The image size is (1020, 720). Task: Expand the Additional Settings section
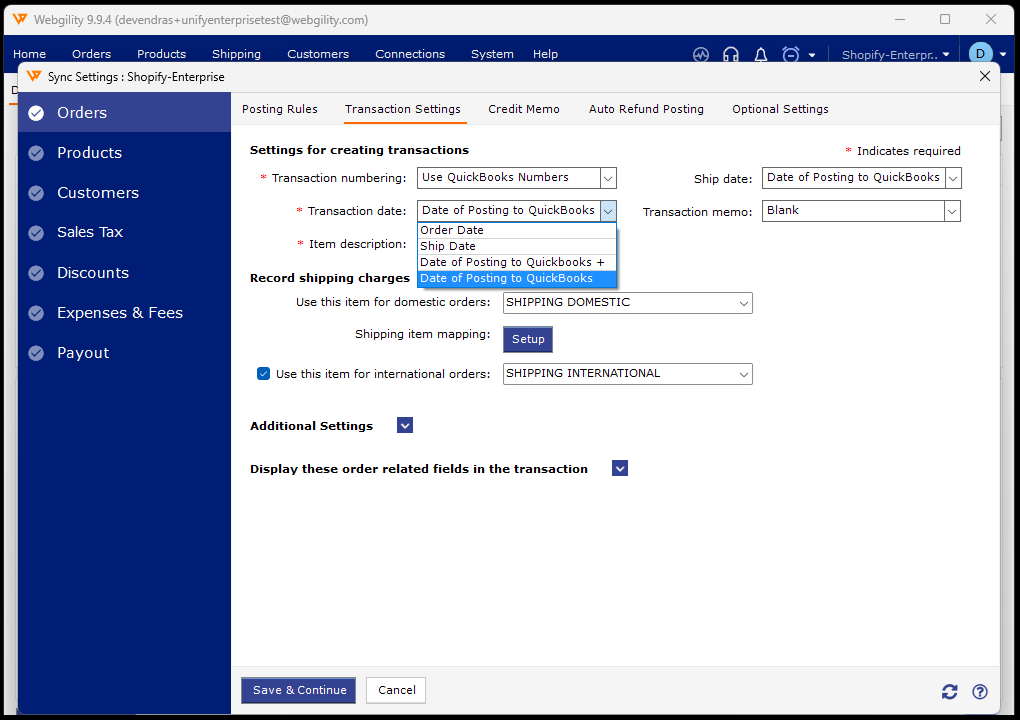coord(405,426)
